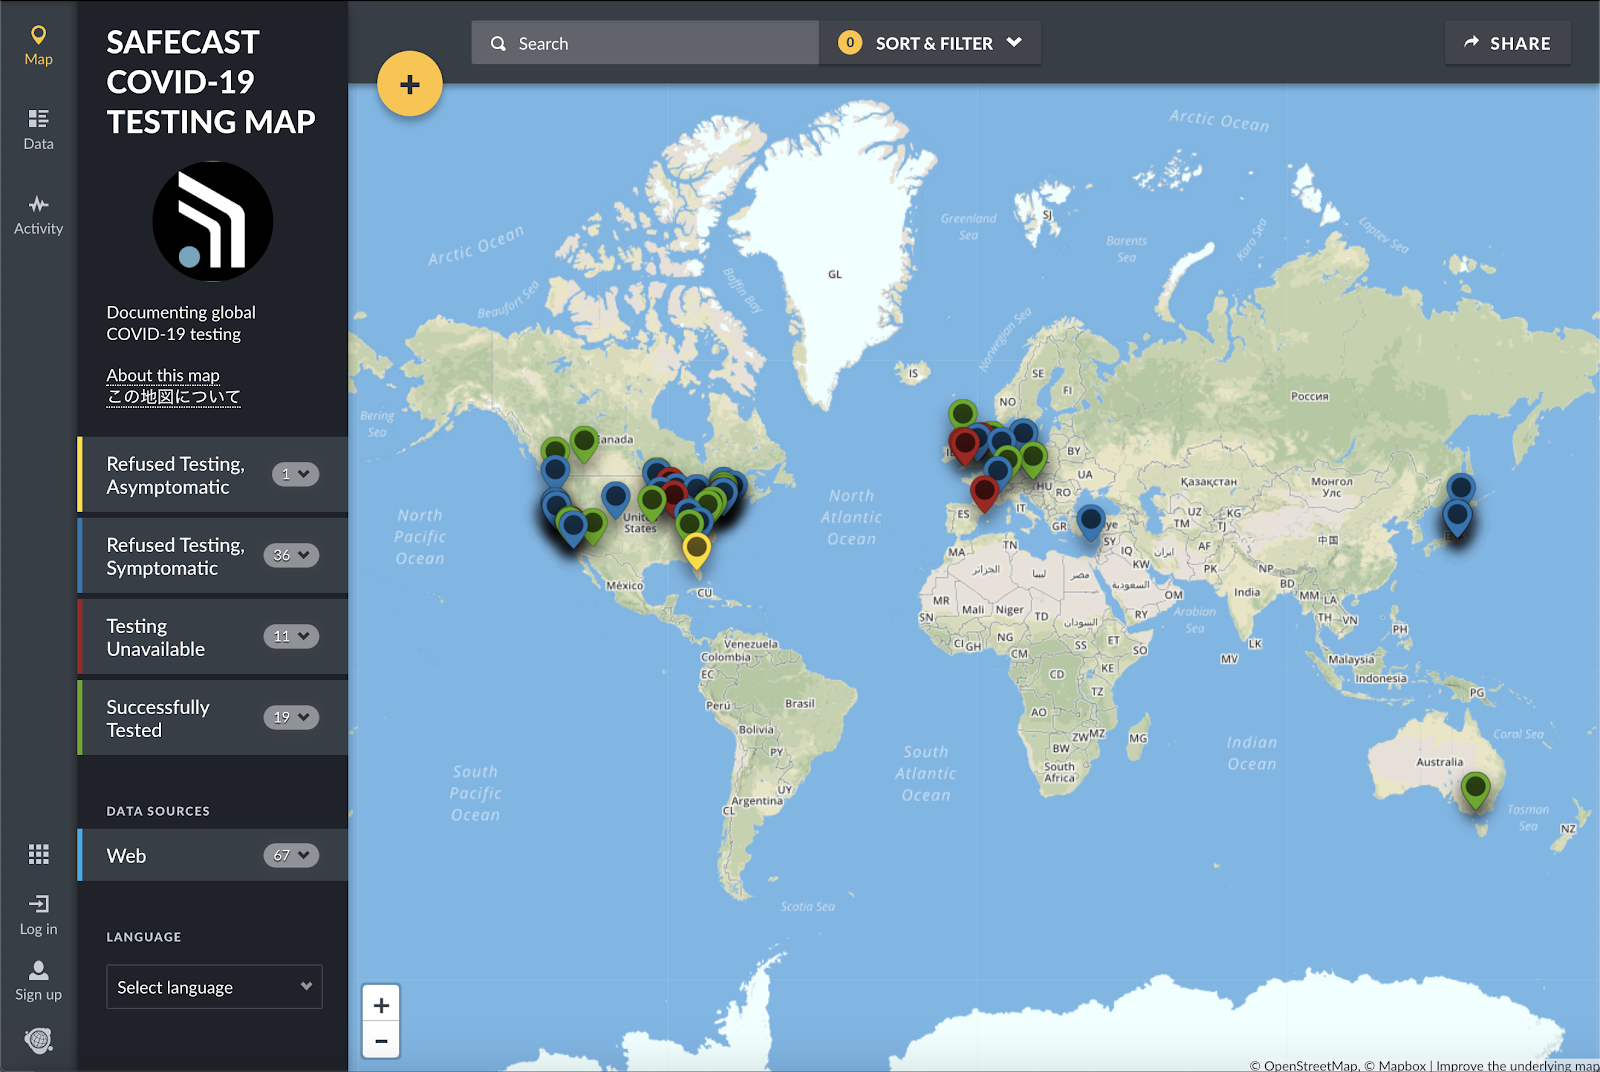Click Improve the underlying map link
This screenshot has width=1600, height=1072.
(1517, 1065)
